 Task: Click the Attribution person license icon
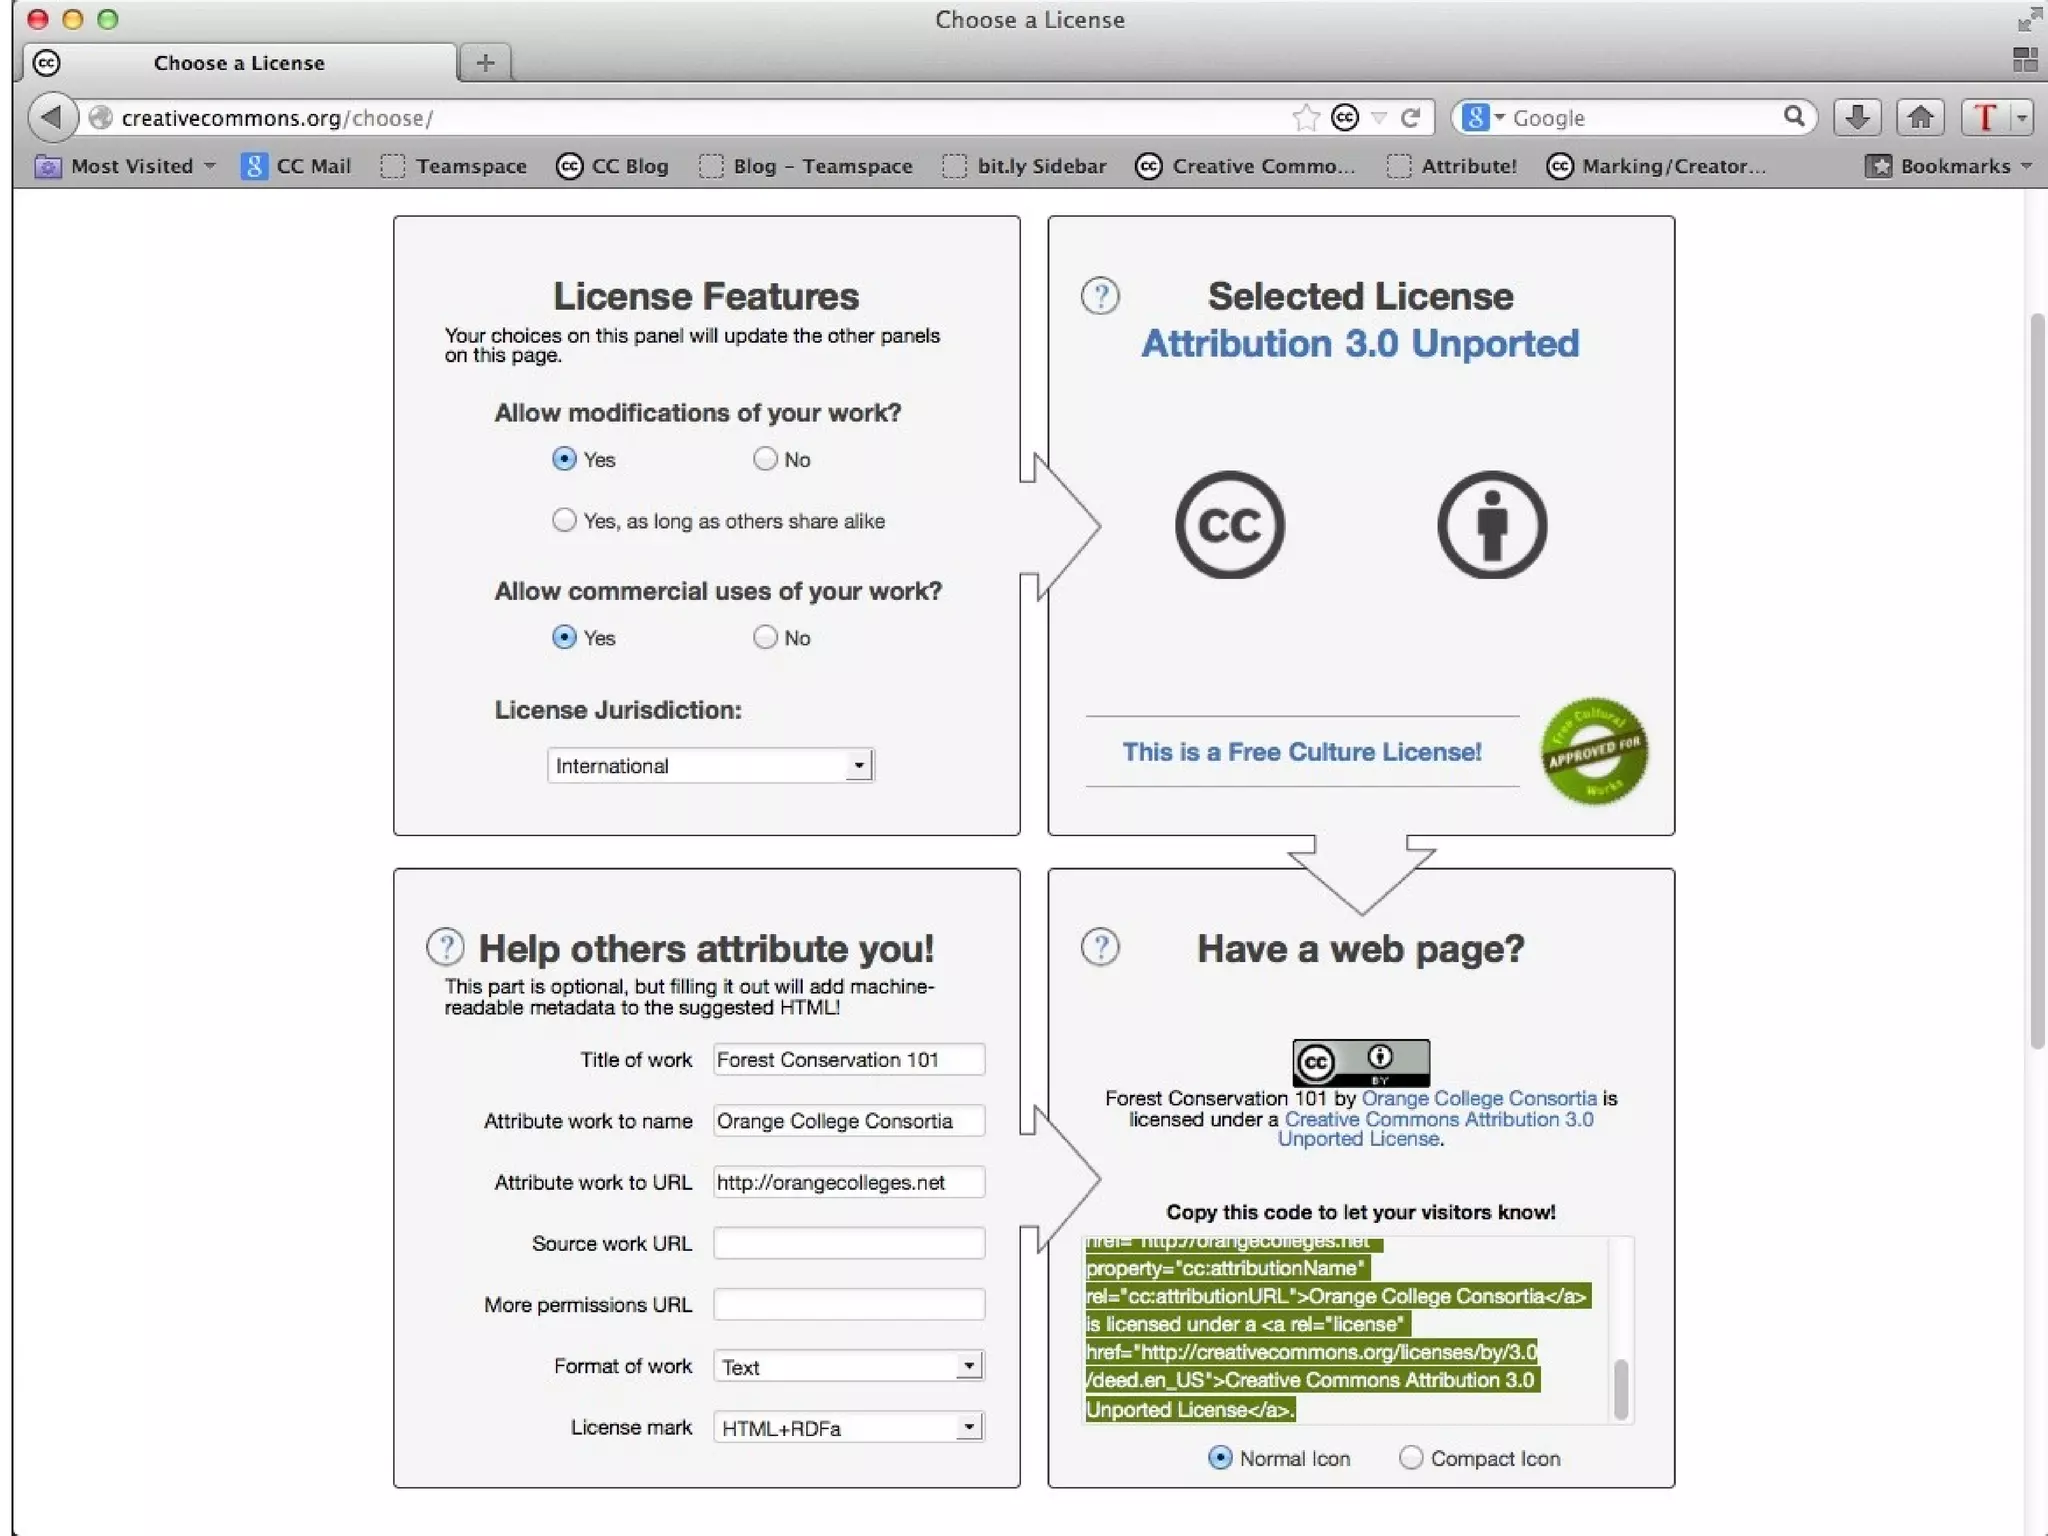coord(1491,525)
